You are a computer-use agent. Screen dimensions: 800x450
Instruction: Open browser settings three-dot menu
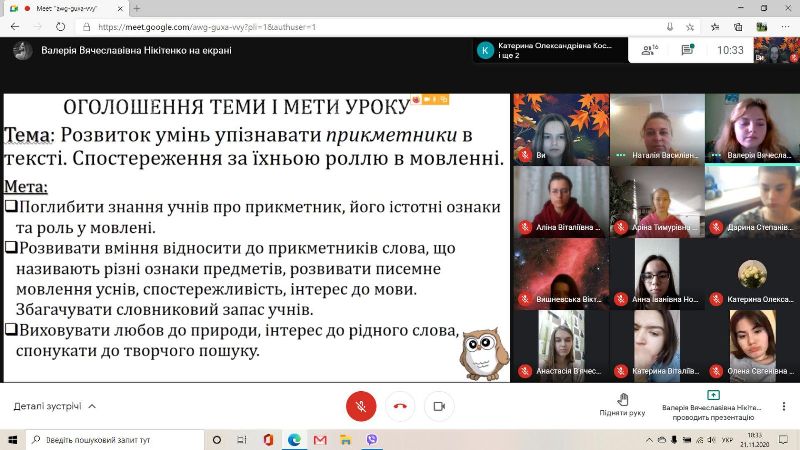point(785,27)
